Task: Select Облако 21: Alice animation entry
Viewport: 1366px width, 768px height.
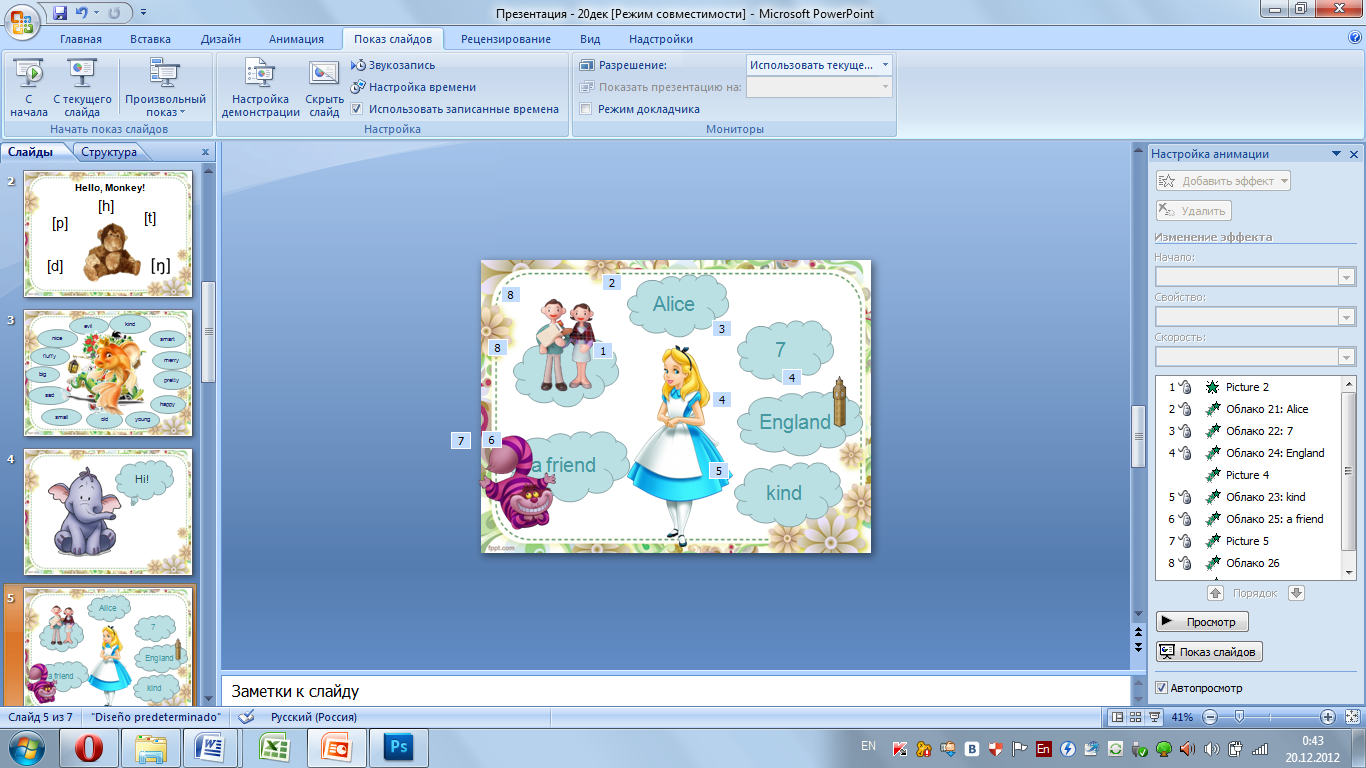Action: tap(1248, 409)
